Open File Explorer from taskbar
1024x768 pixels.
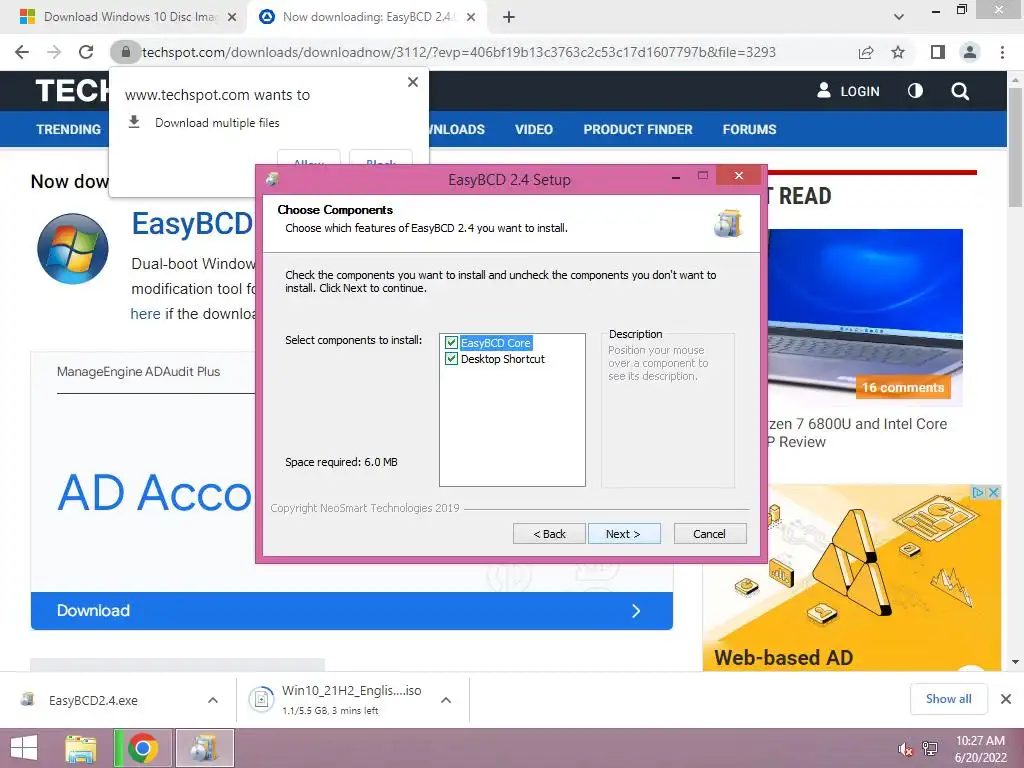(80, 748)
